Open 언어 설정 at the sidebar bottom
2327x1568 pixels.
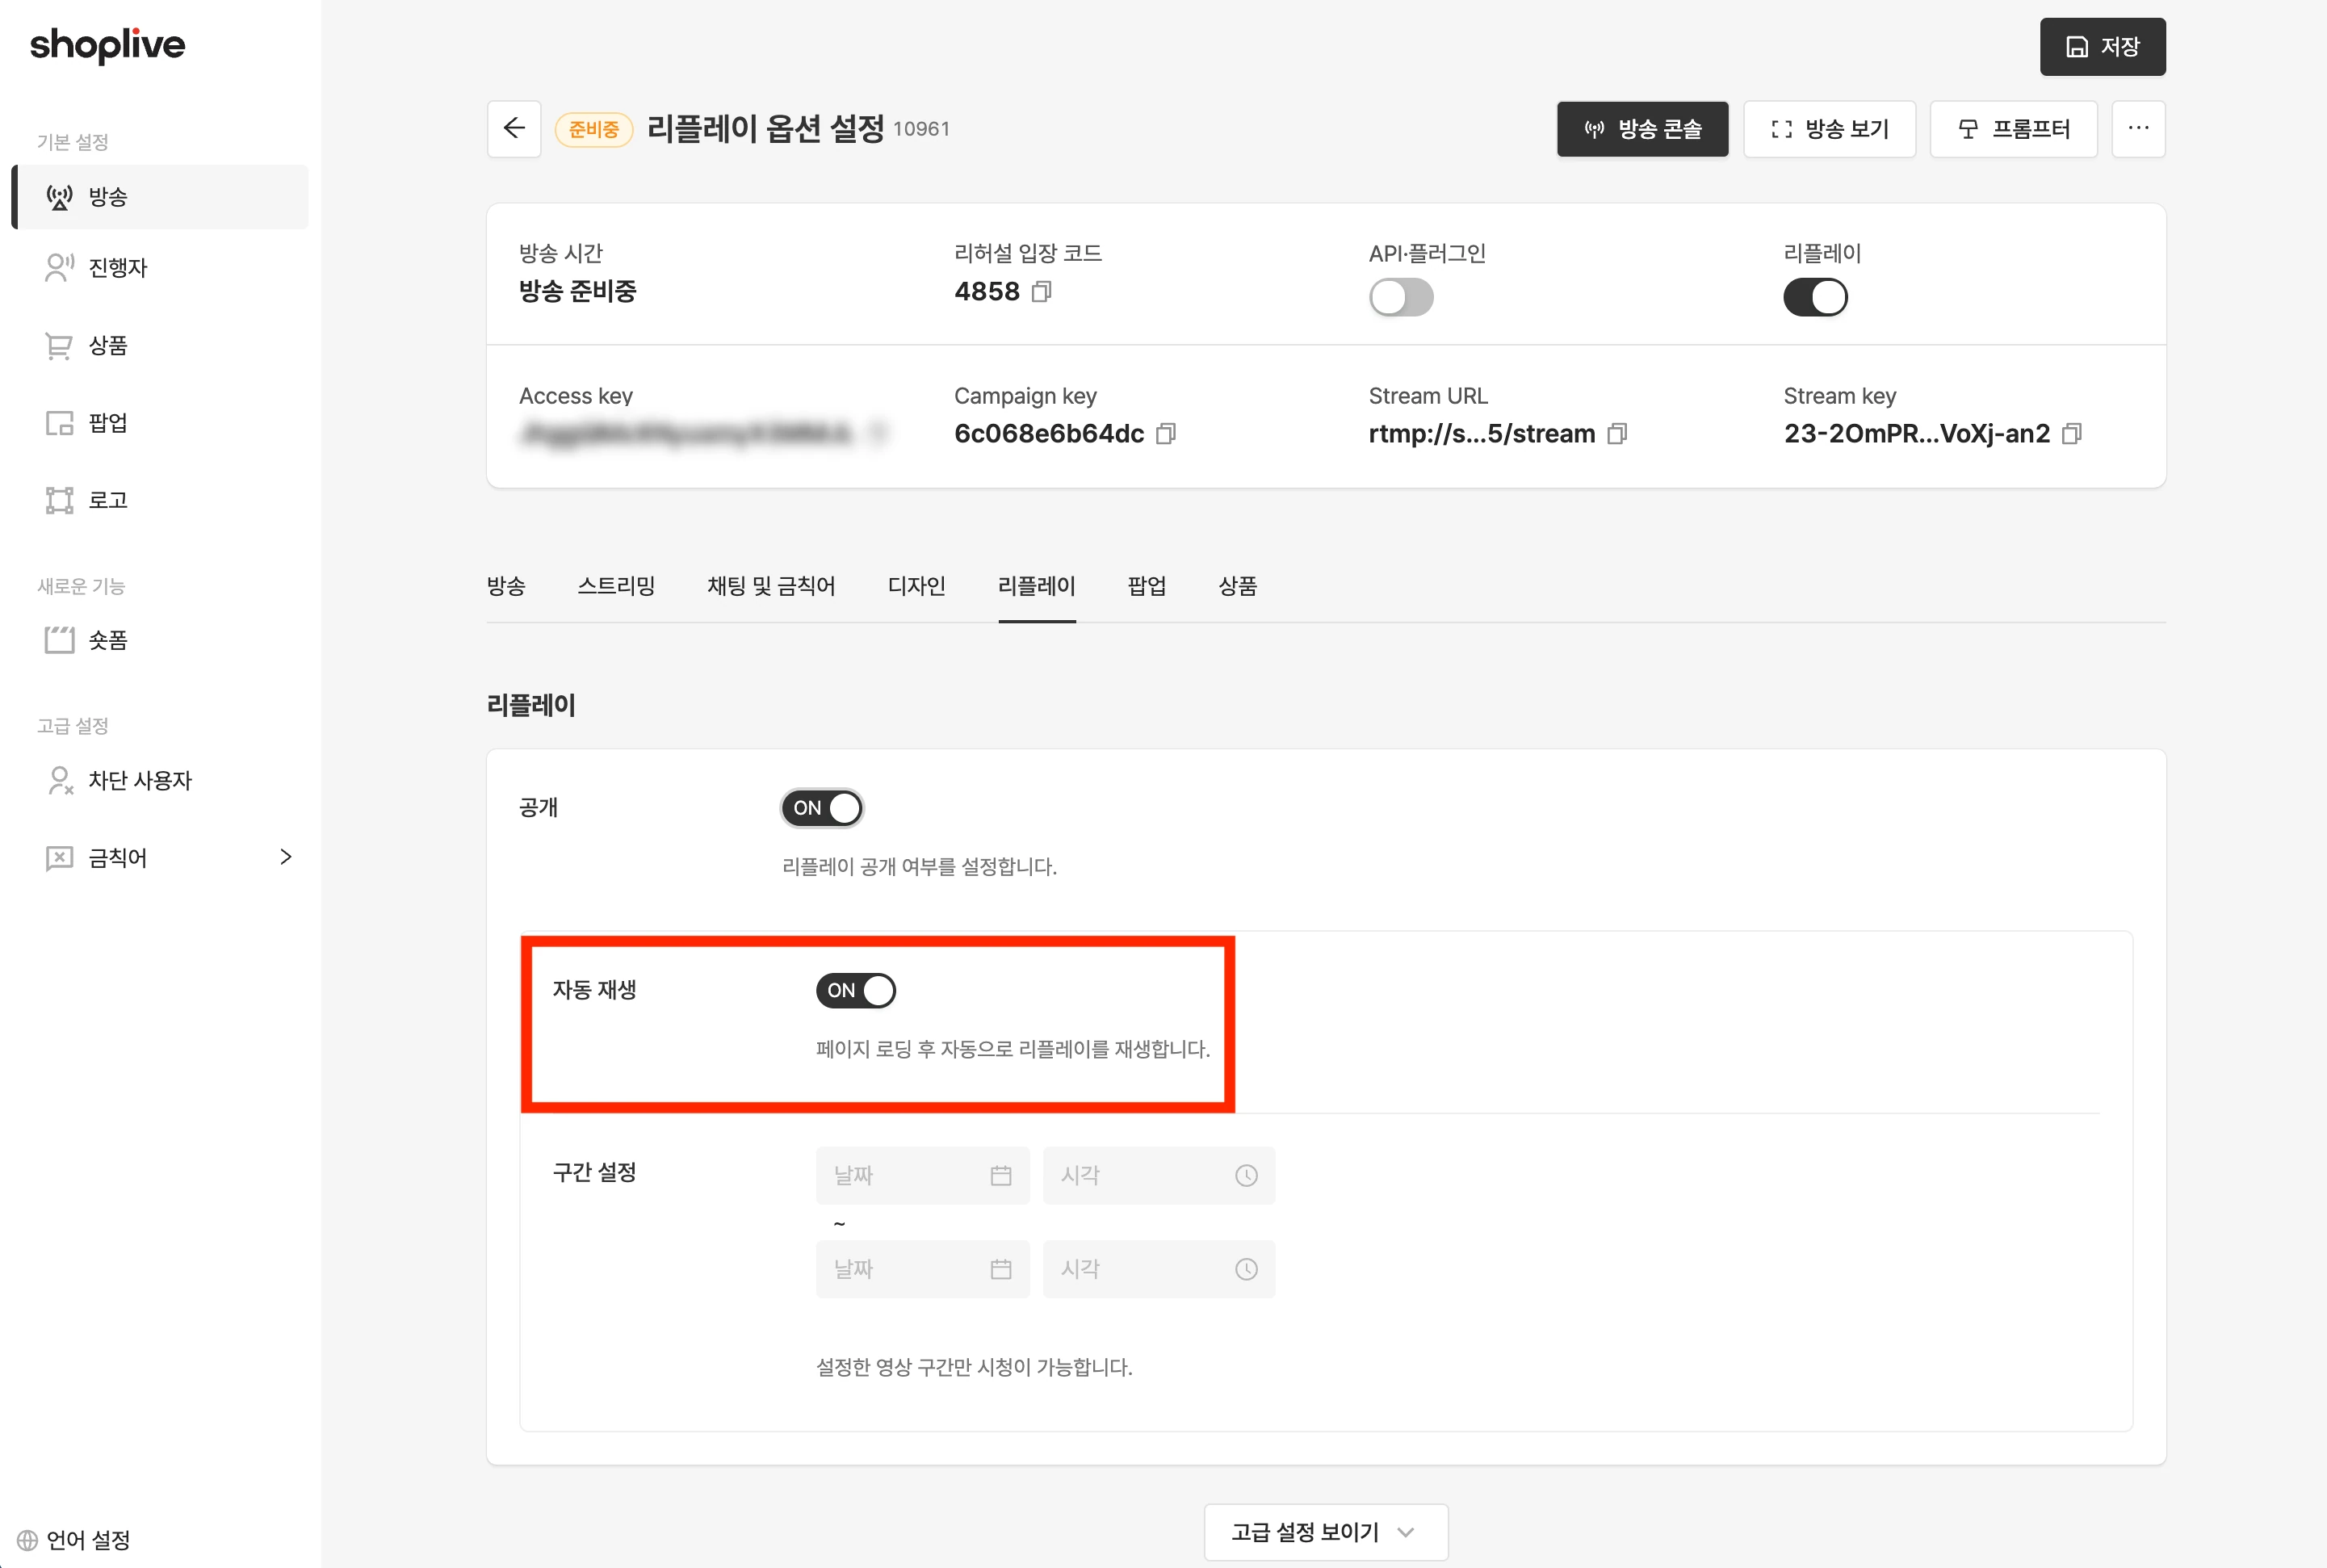click(74, 1540)
